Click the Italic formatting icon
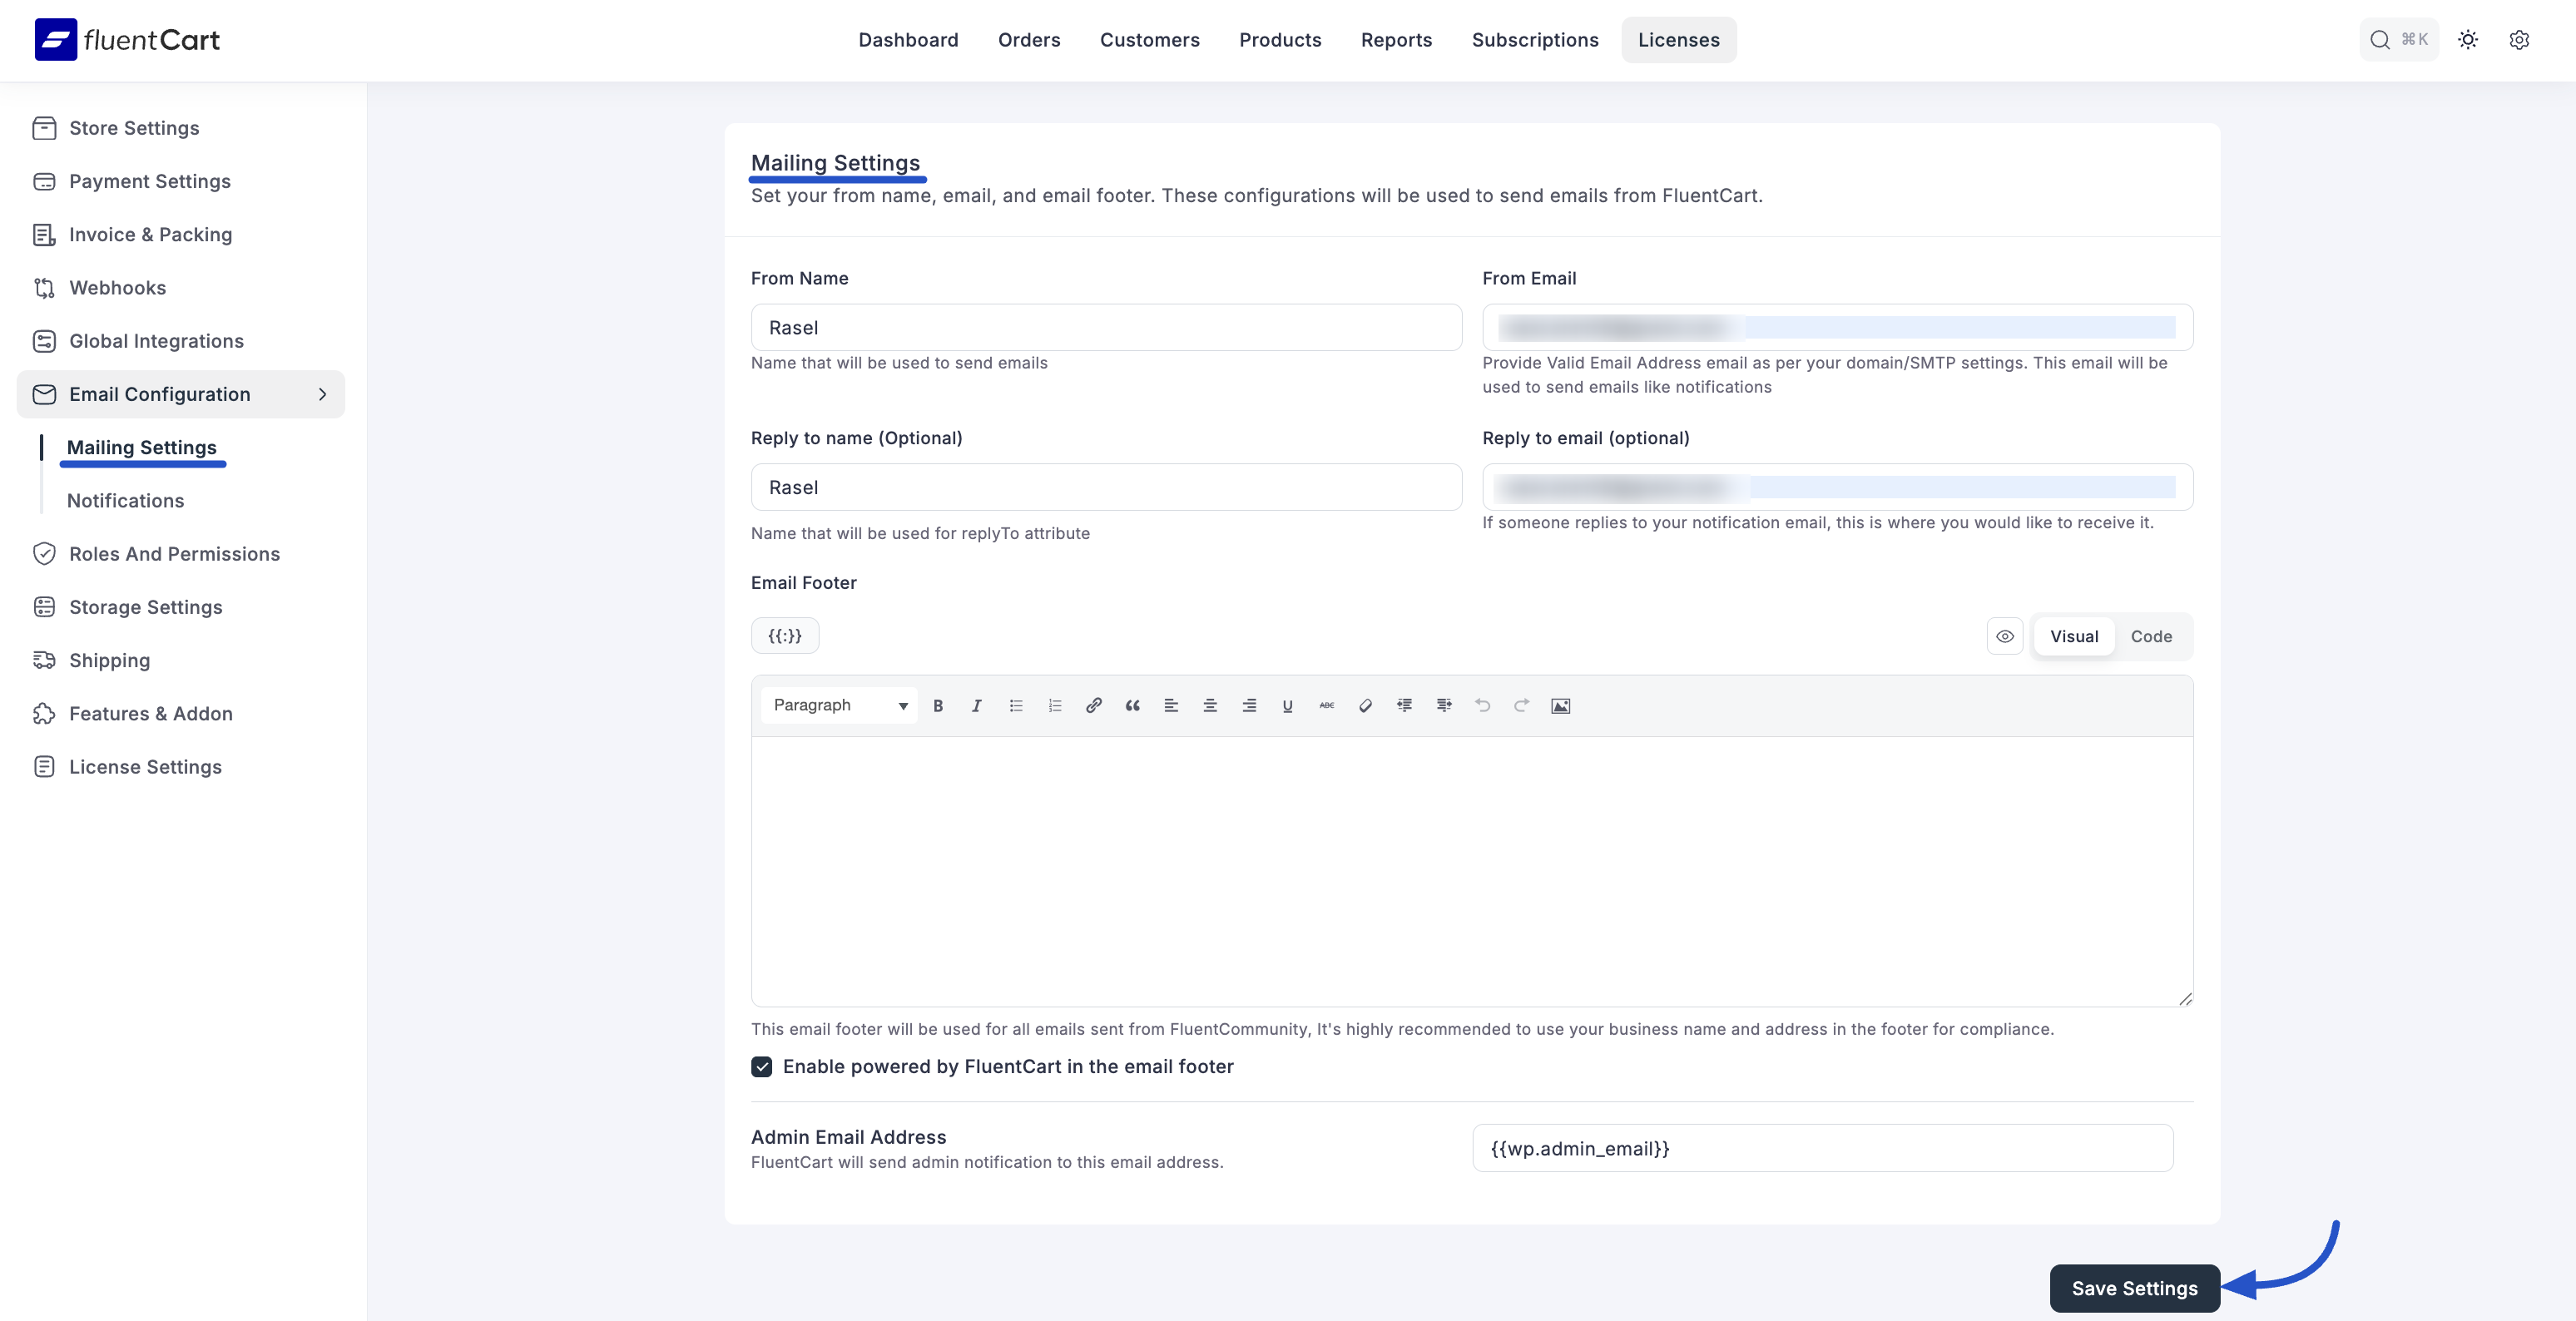 coord(976,705)
